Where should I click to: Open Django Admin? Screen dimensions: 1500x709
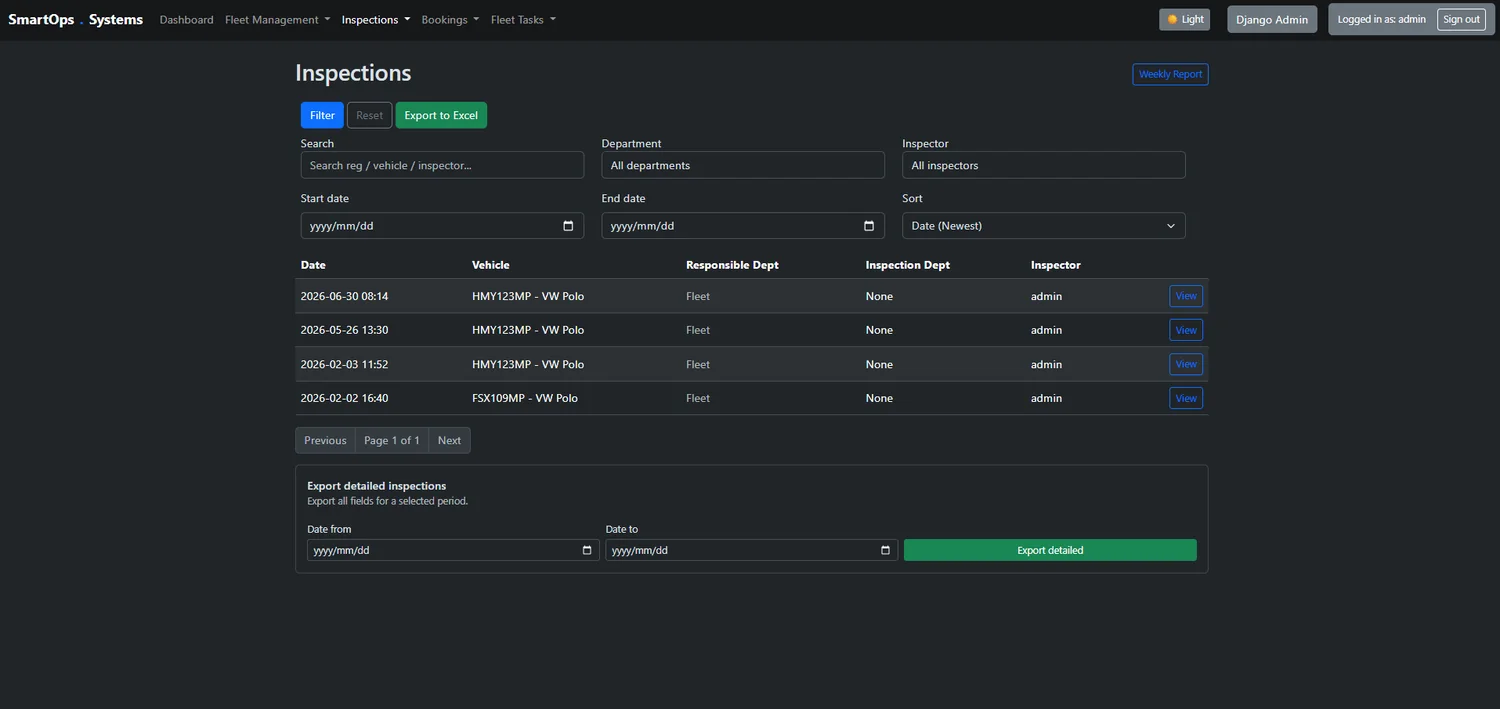(1272, 19)
